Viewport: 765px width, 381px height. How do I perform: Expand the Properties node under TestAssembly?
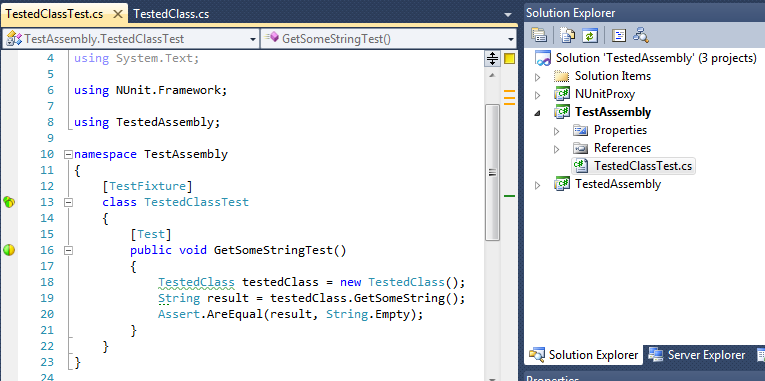557,131
